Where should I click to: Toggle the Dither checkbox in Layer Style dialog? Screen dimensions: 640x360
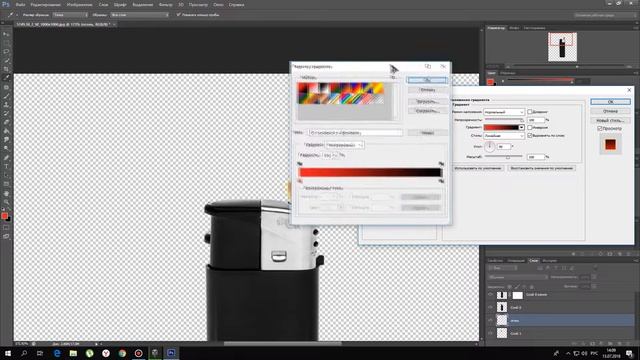529,111
